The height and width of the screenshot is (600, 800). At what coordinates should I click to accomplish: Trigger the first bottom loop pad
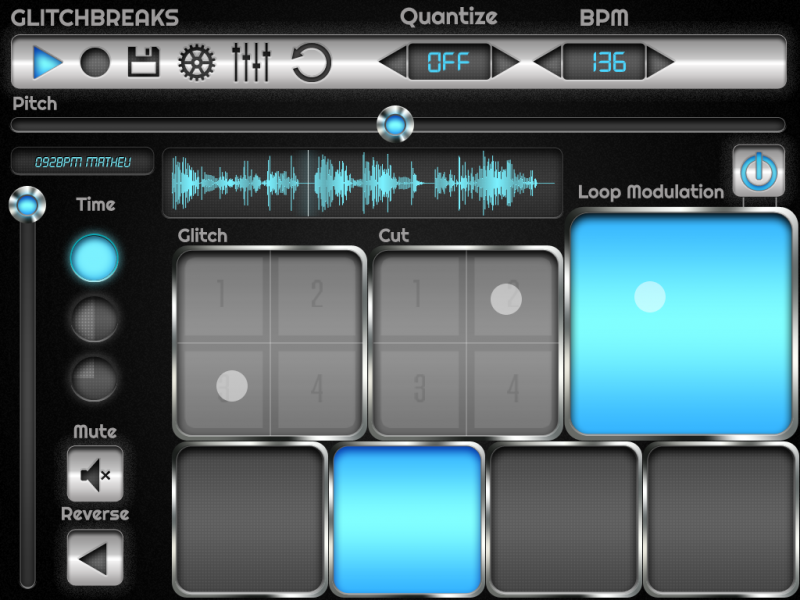coord(250,519)
